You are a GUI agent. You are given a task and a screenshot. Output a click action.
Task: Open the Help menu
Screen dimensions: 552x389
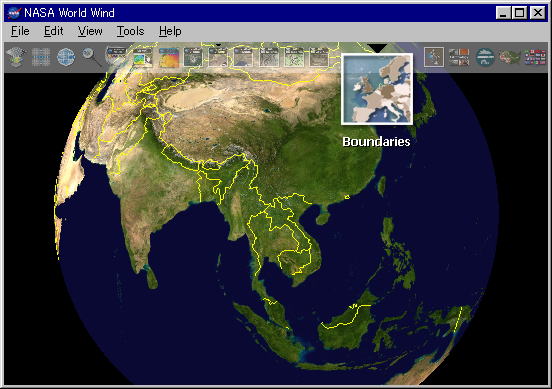(x=170, y=31)
